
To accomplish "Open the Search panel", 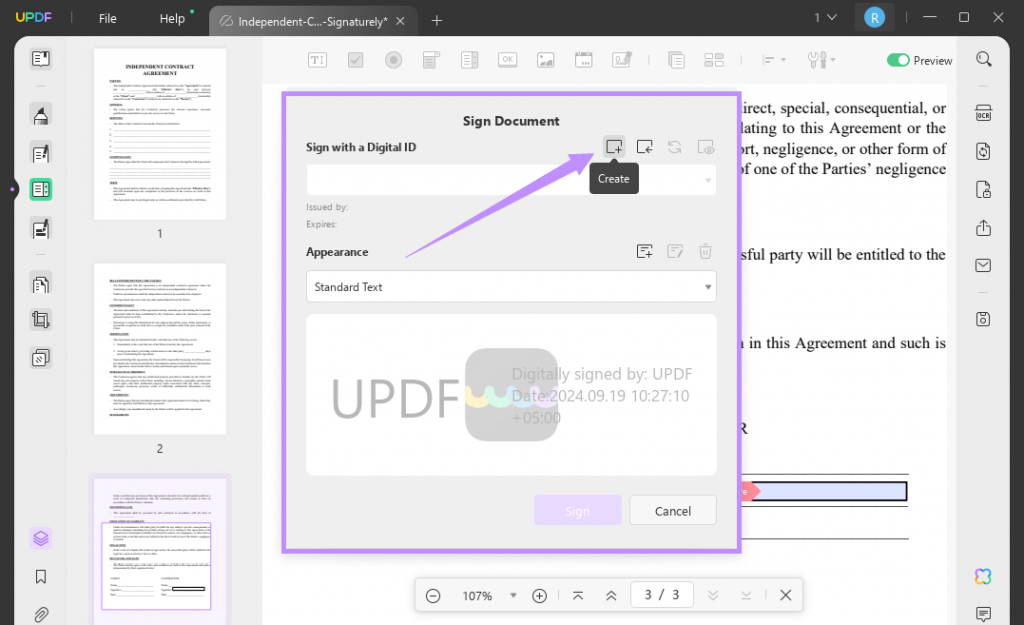I will pos(983,58).
